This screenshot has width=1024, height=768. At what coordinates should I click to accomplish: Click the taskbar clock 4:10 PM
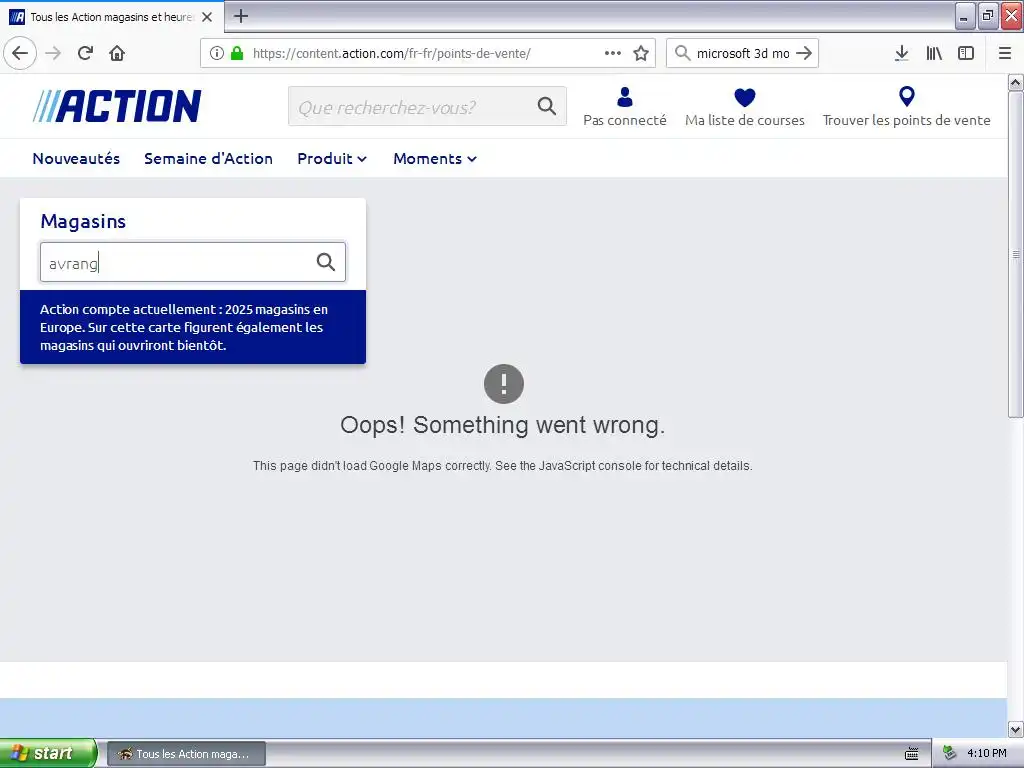coord(986,754)
